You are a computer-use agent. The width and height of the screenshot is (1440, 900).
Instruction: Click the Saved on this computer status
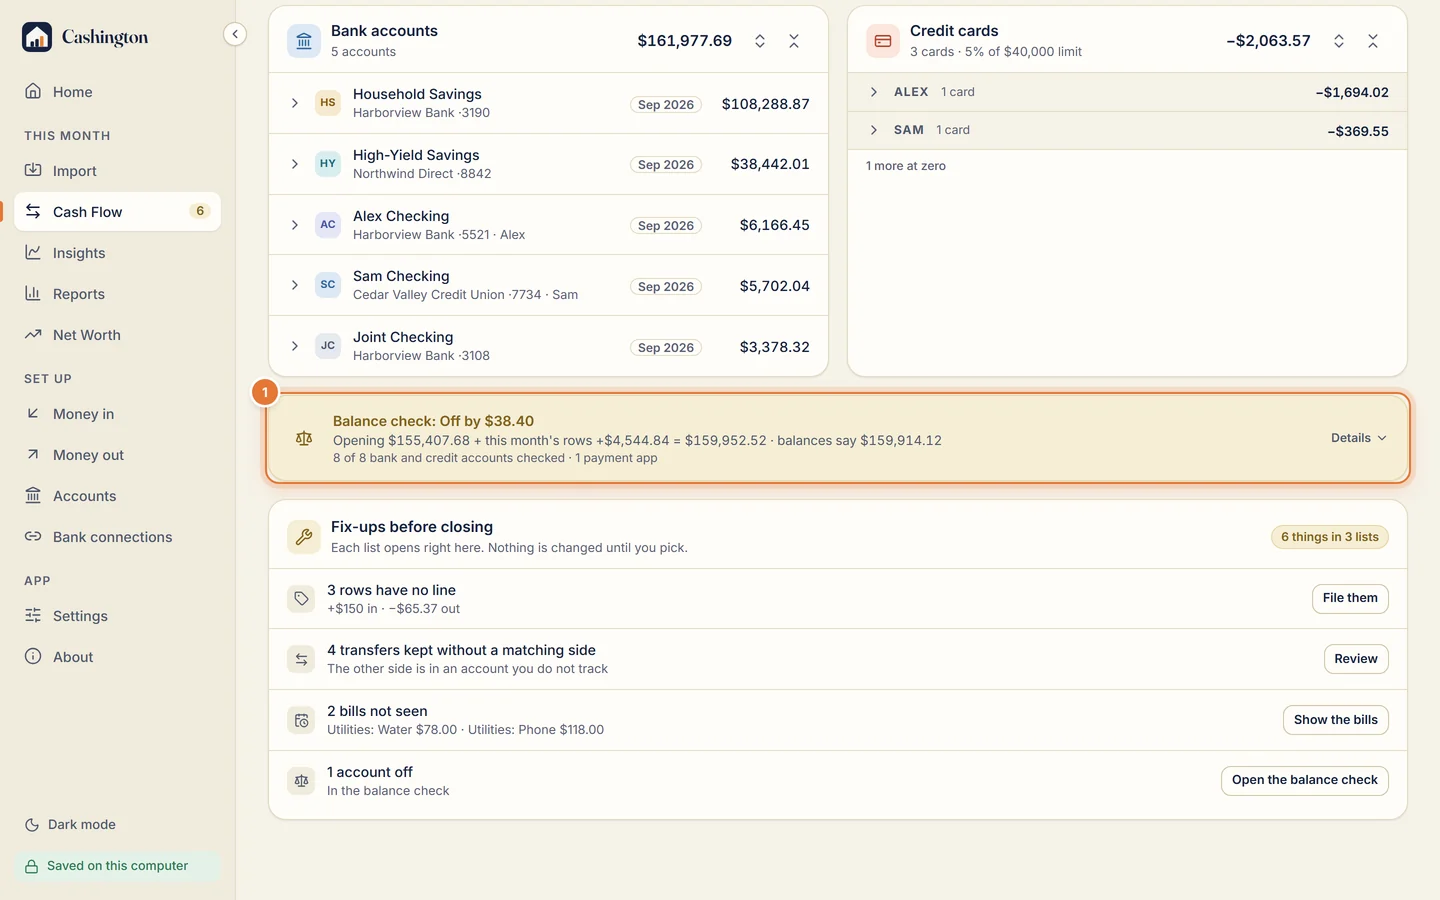point(117,866)
